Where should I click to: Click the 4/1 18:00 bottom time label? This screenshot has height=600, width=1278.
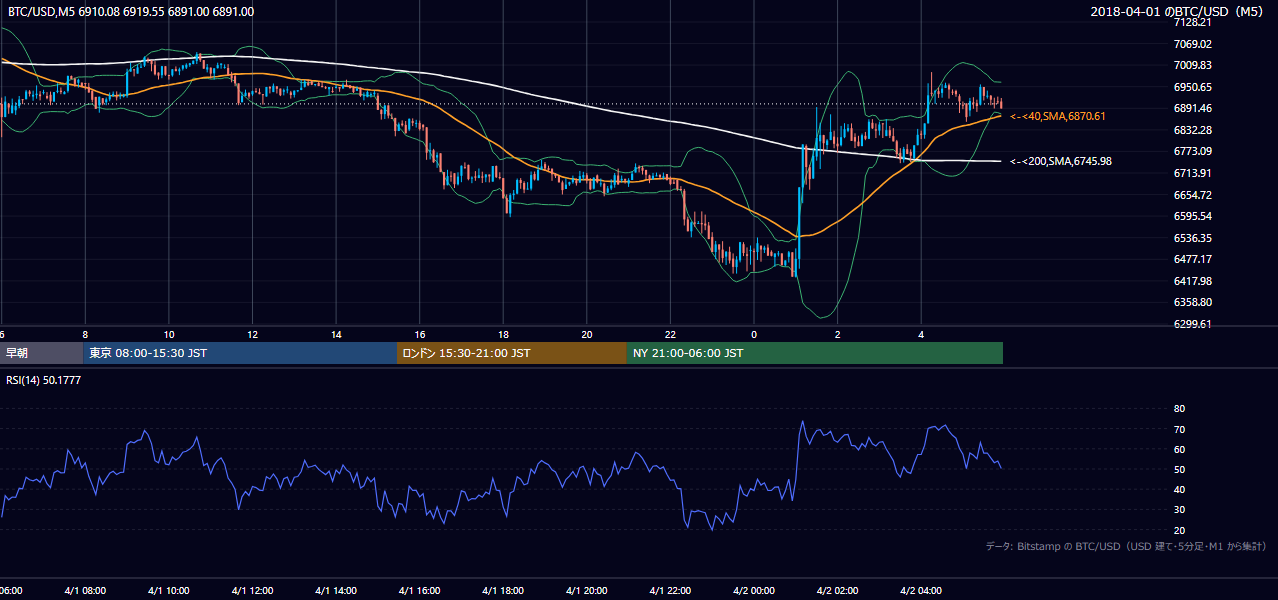point(503,591)
